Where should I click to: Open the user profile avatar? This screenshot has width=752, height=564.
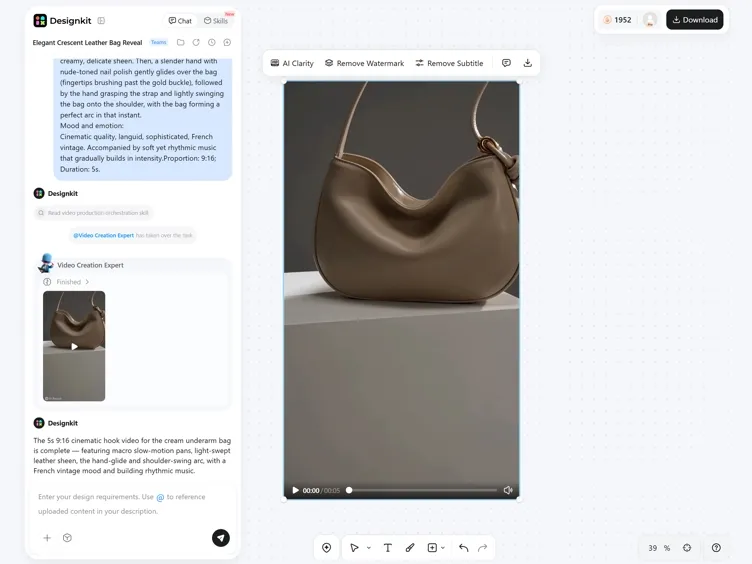pos(650,20)
